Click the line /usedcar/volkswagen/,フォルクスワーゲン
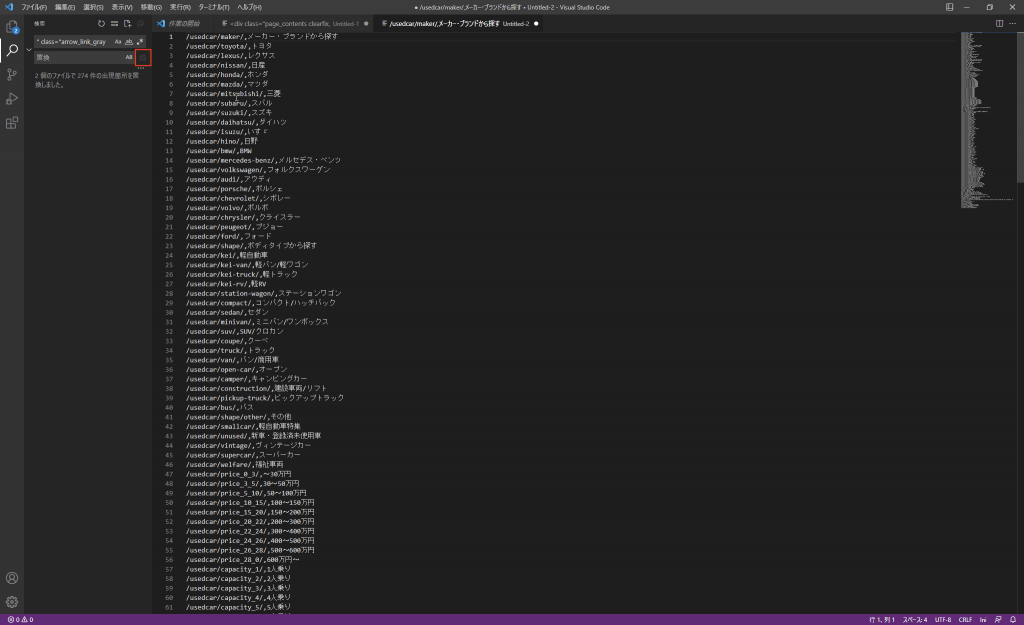1024x625 pixels. [258, 170]
